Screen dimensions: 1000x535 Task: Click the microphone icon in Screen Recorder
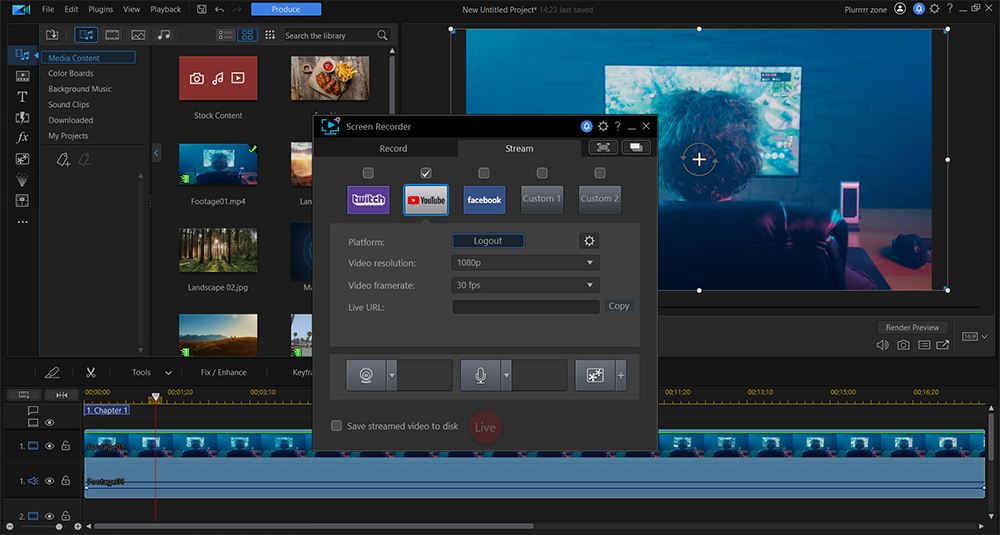tap(481, 375)
